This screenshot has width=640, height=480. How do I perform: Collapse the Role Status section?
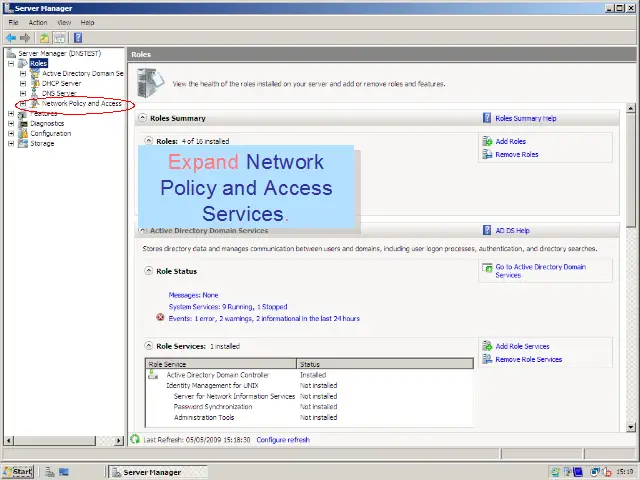pyautogui.click(x=149, y=271)
